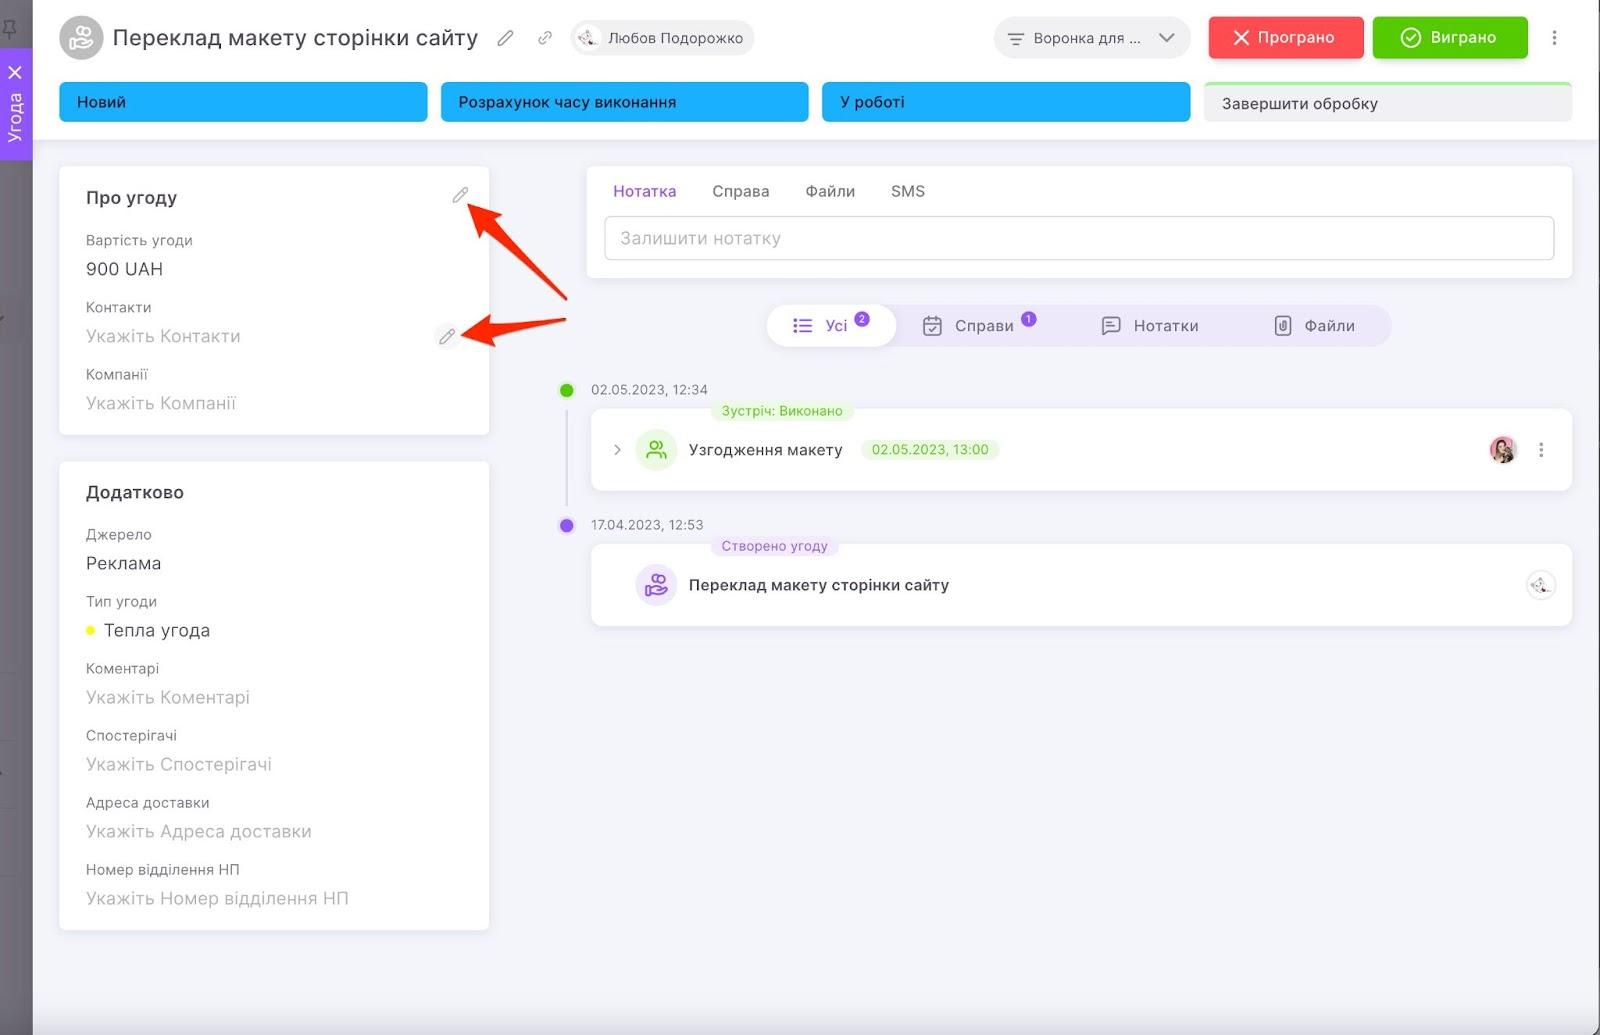Click the Укажіть Адреса доставки field
1600x1035 pixels.
(x=199, y=831)
